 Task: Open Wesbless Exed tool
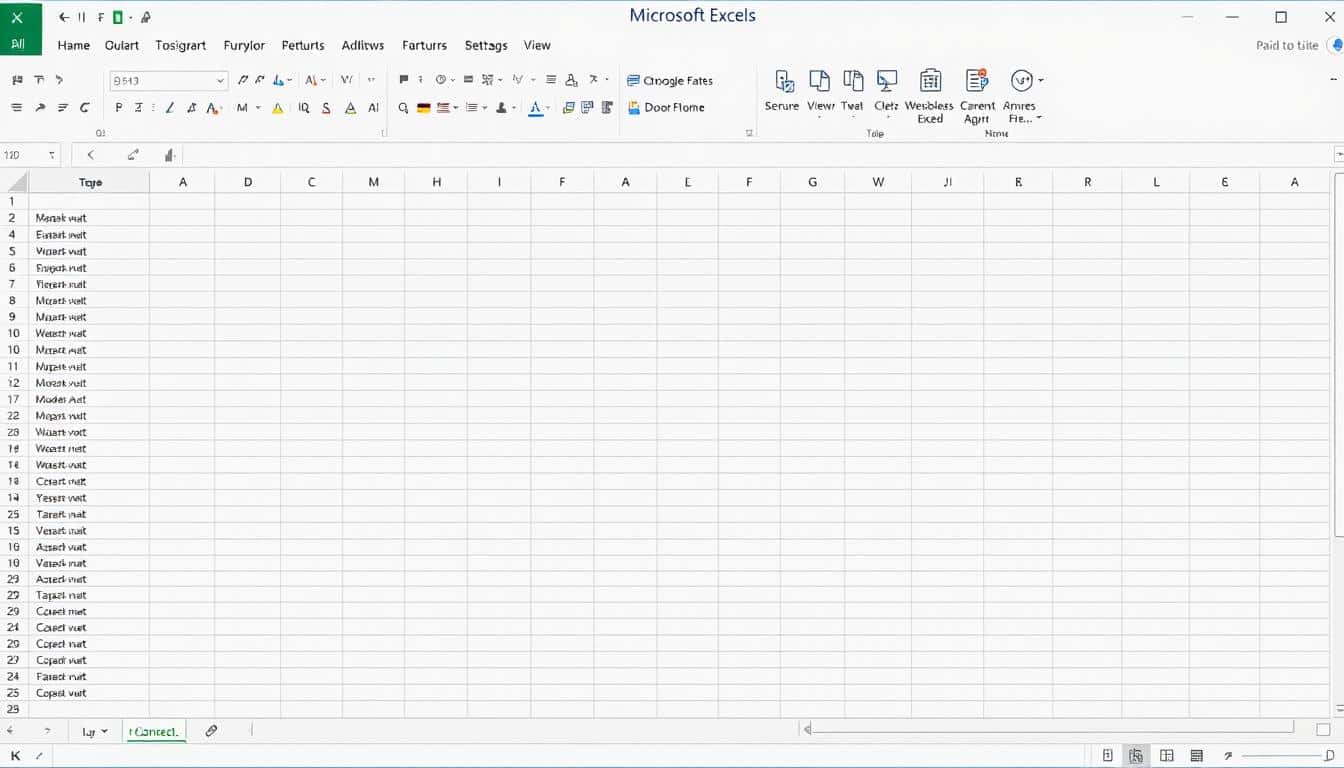click(x=930, y=97)
